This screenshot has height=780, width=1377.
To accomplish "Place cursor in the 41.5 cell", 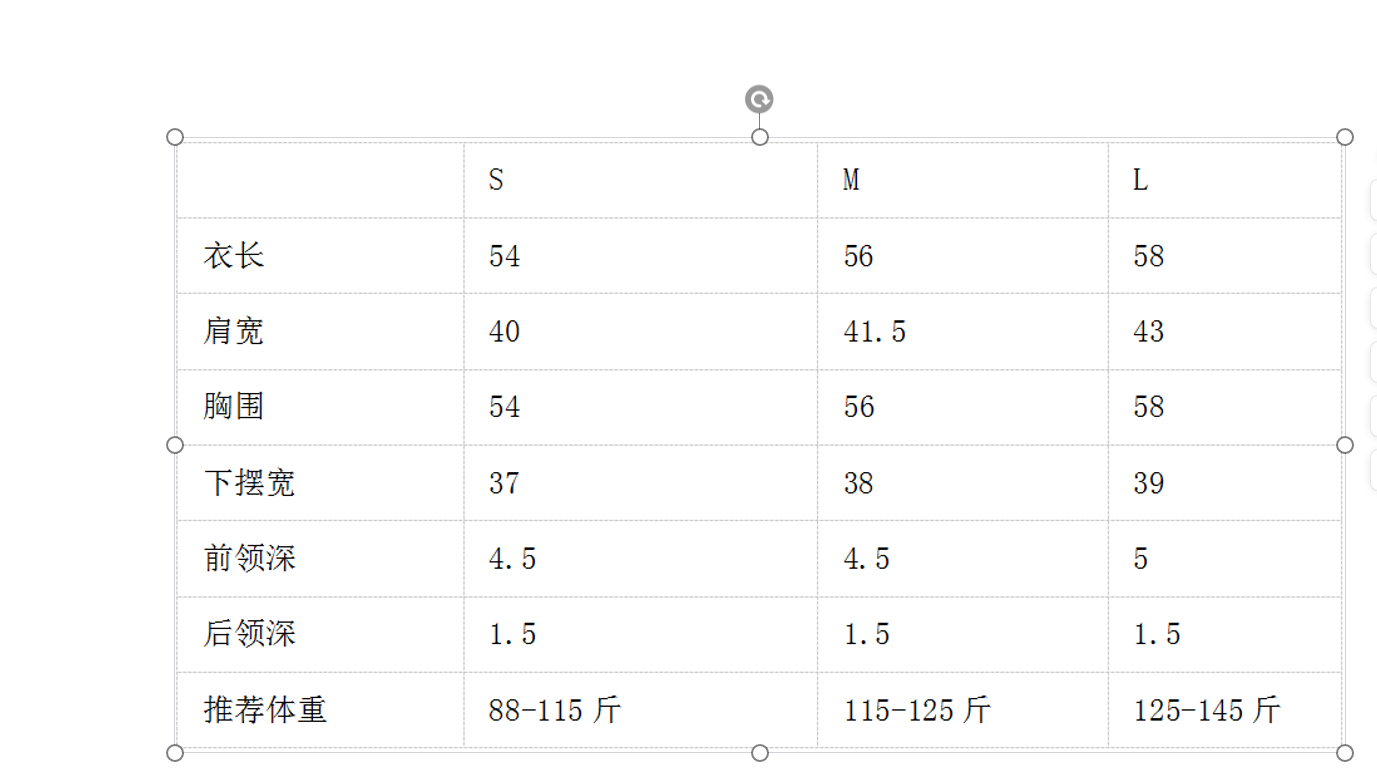I will click(962, 331).
